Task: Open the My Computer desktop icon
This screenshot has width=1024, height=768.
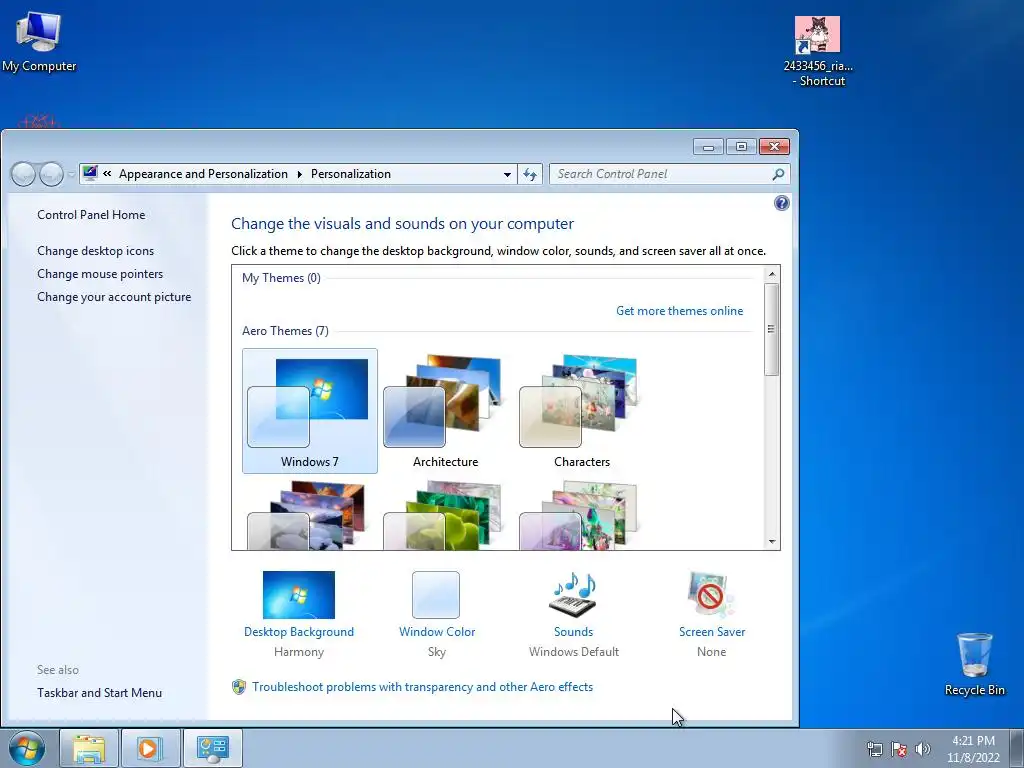Action: click(x=39, y=42)
